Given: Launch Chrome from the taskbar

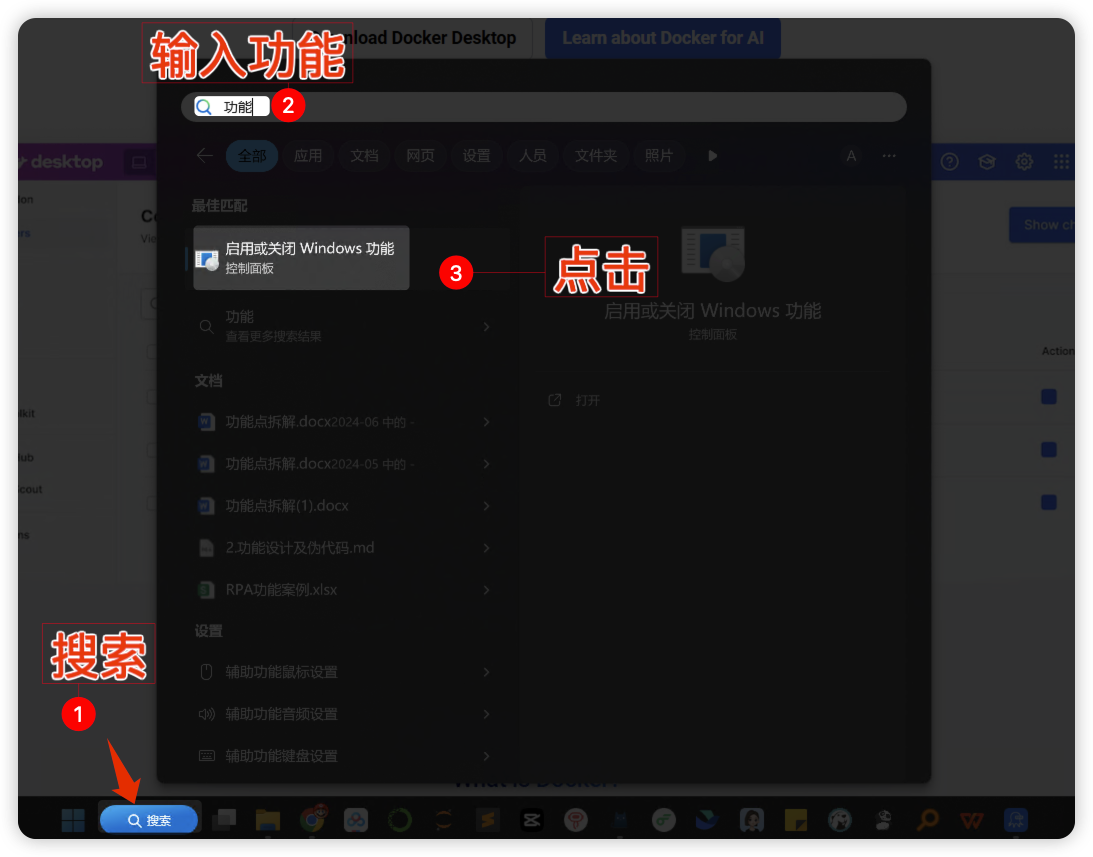Looking at the screenshot, I should pos(313,819).
